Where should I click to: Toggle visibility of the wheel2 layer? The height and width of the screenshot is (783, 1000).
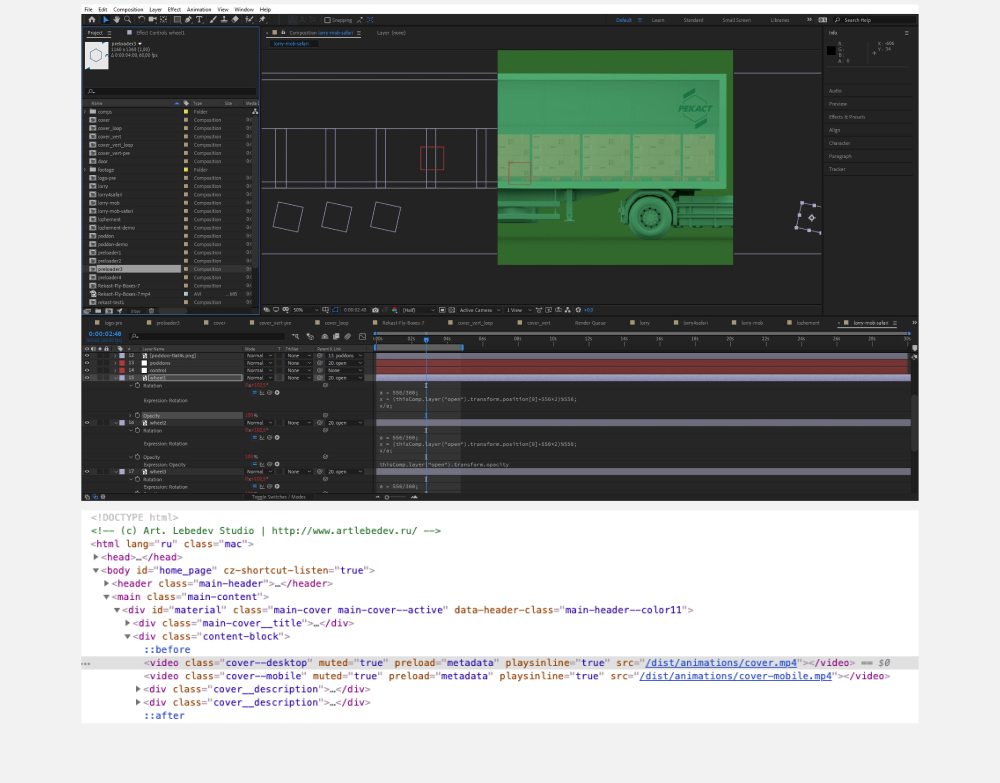87,423
